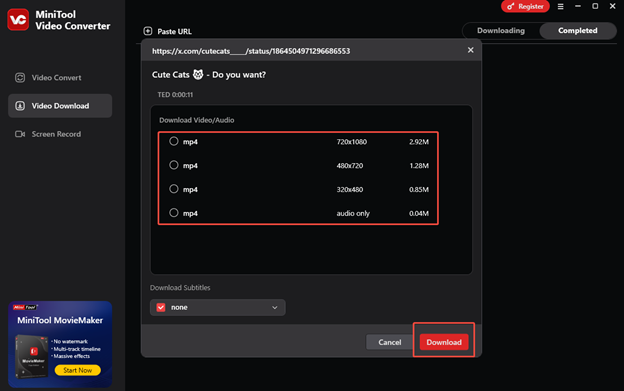Click the Paste URL label
This screenshot has width=624, height=391.
pos(174,31)
